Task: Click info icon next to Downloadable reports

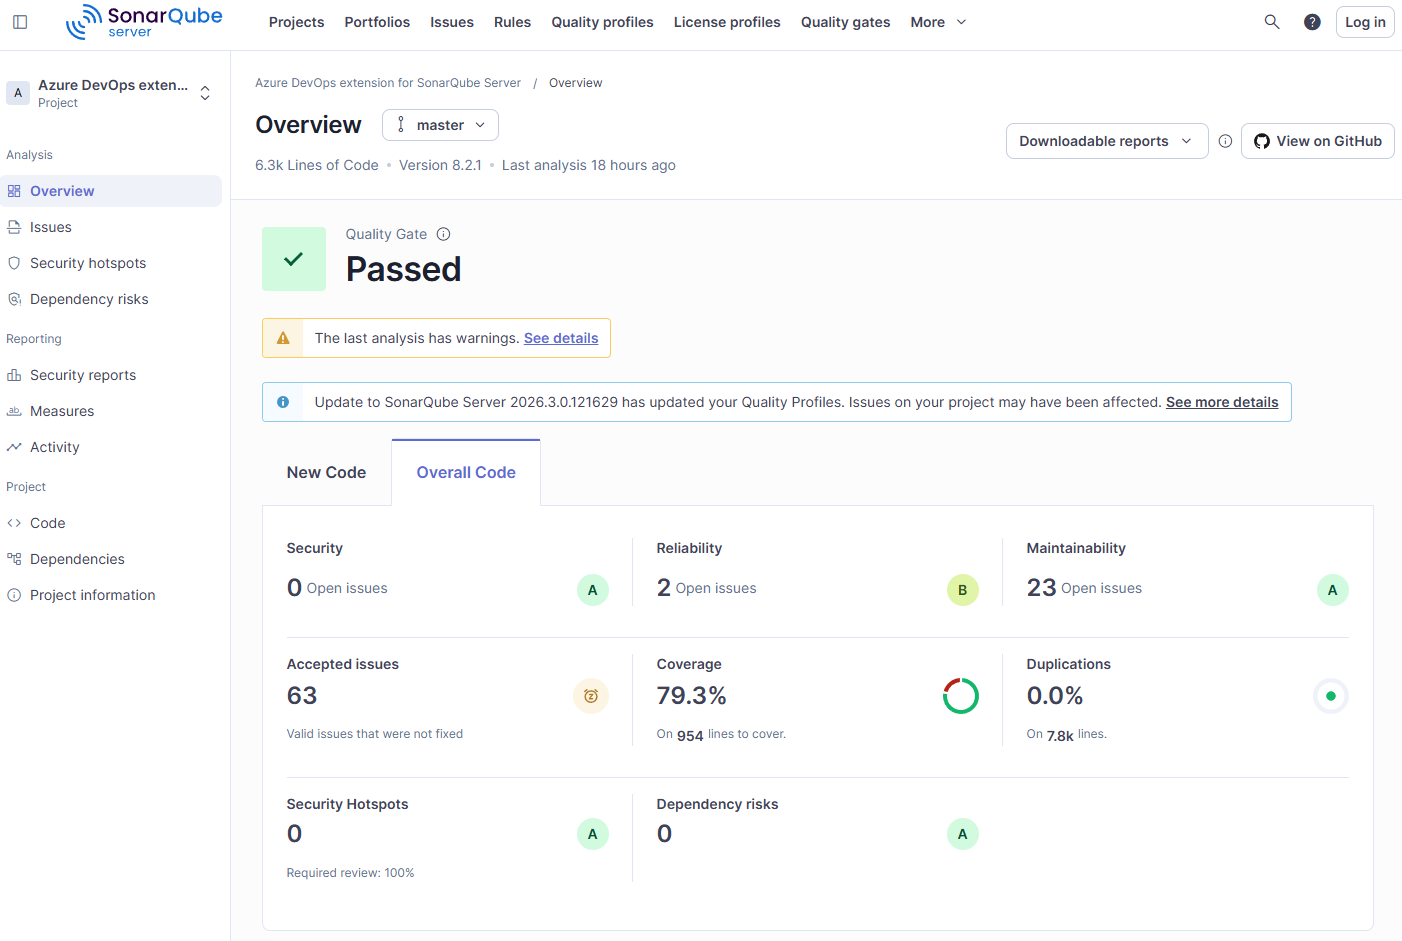Action: coord(1225,141)
